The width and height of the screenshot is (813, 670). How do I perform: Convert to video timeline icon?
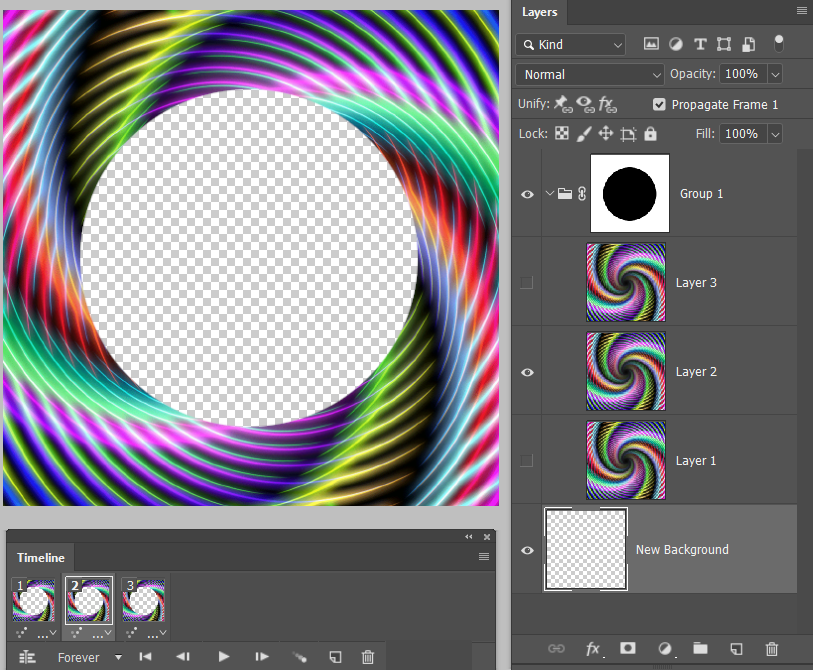coord(27,657)
